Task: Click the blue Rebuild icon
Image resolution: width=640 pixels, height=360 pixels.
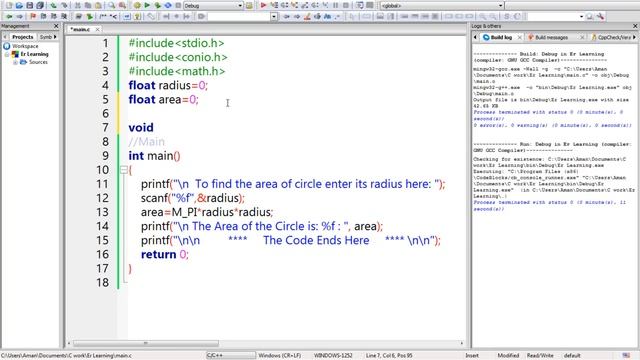Action: pyautogui.click(x=168, y=5)
